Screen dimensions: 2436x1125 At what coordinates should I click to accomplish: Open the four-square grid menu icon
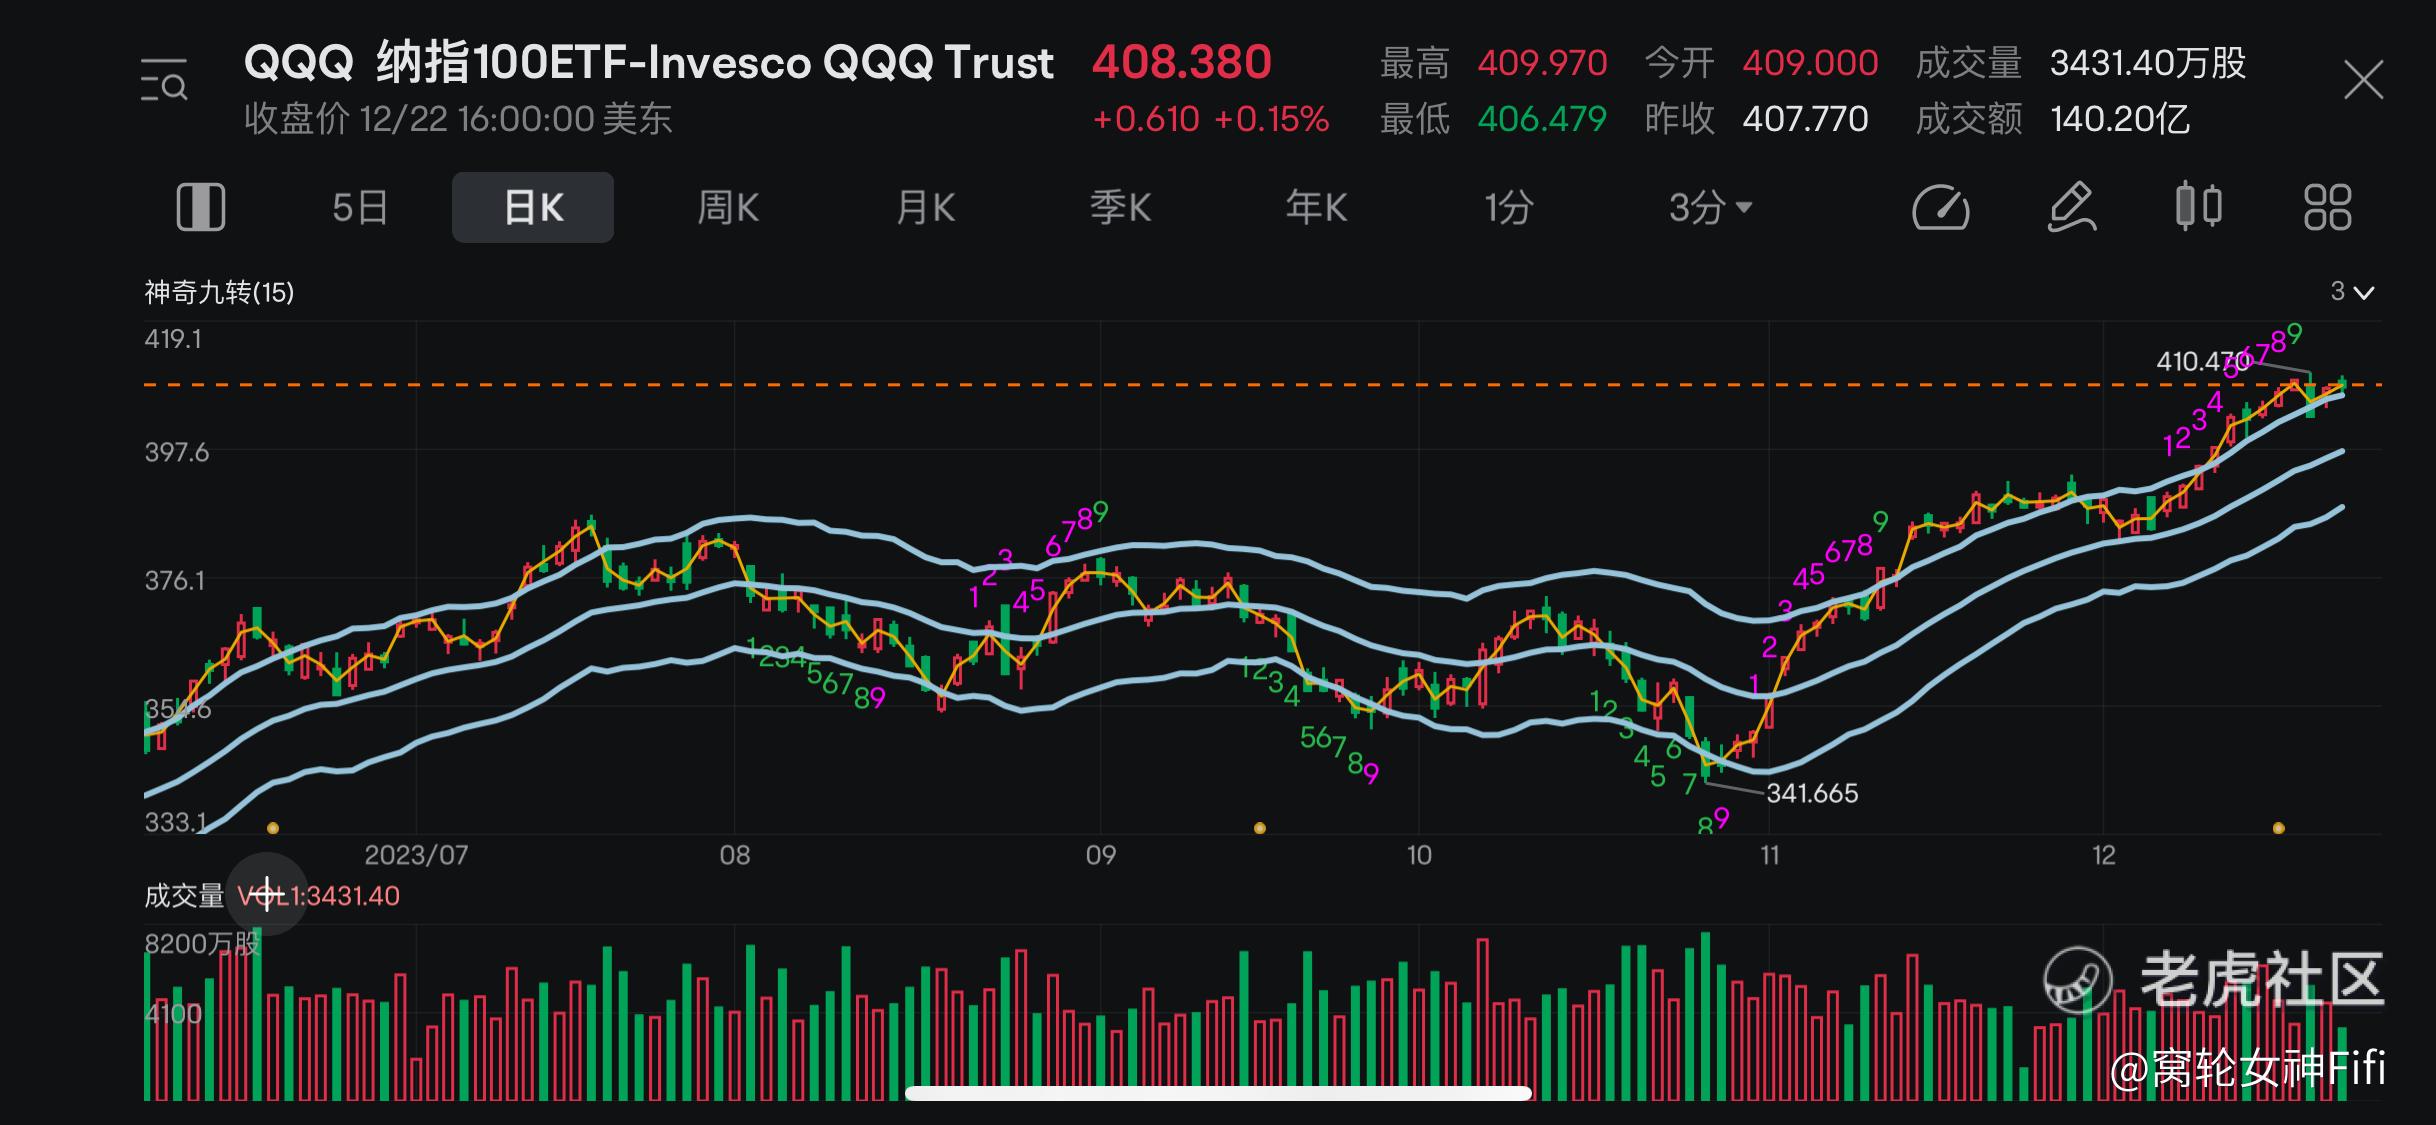click(x=2327, y=207)
